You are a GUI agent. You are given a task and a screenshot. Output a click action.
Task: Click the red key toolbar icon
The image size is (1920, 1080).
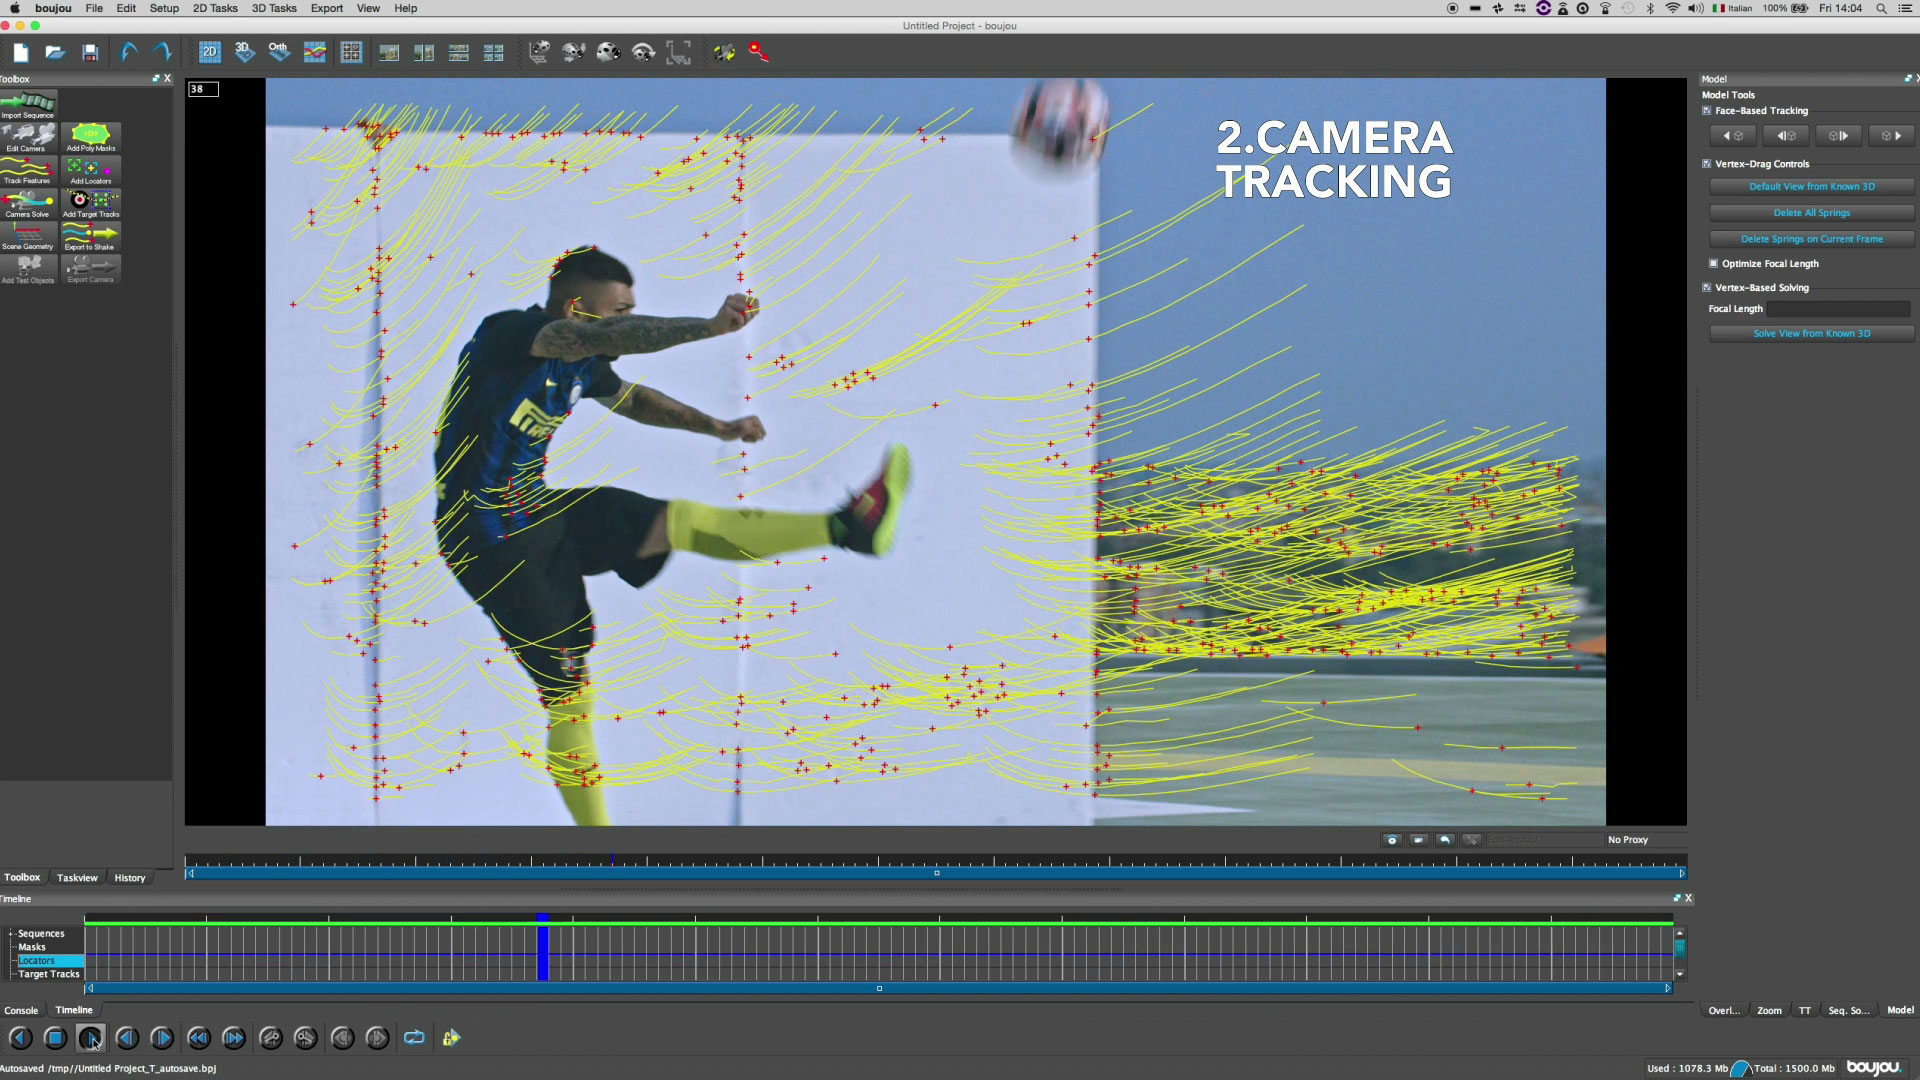click(x=759, y=52)
